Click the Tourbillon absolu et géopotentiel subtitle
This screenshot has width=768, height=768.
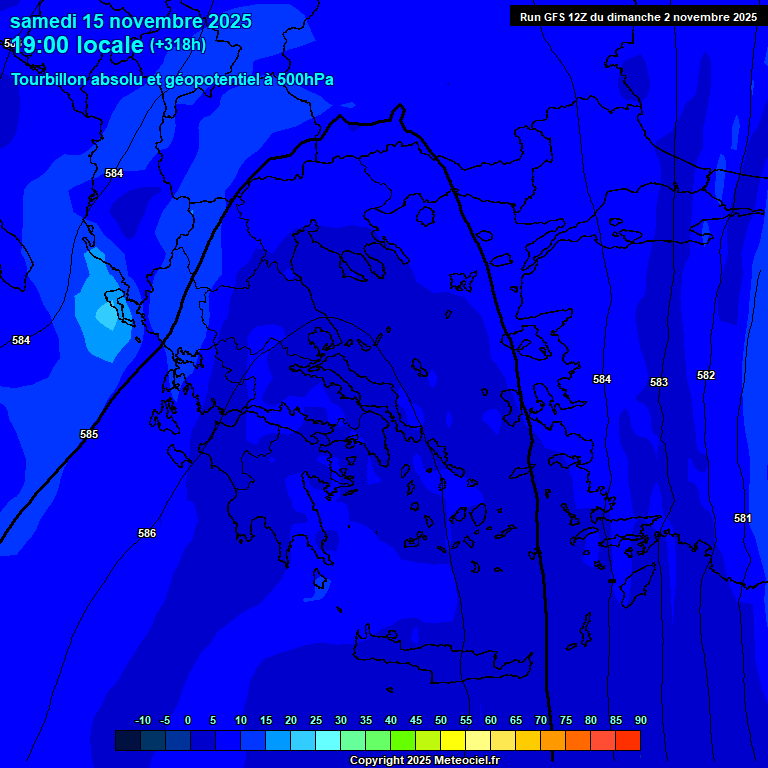172,80
